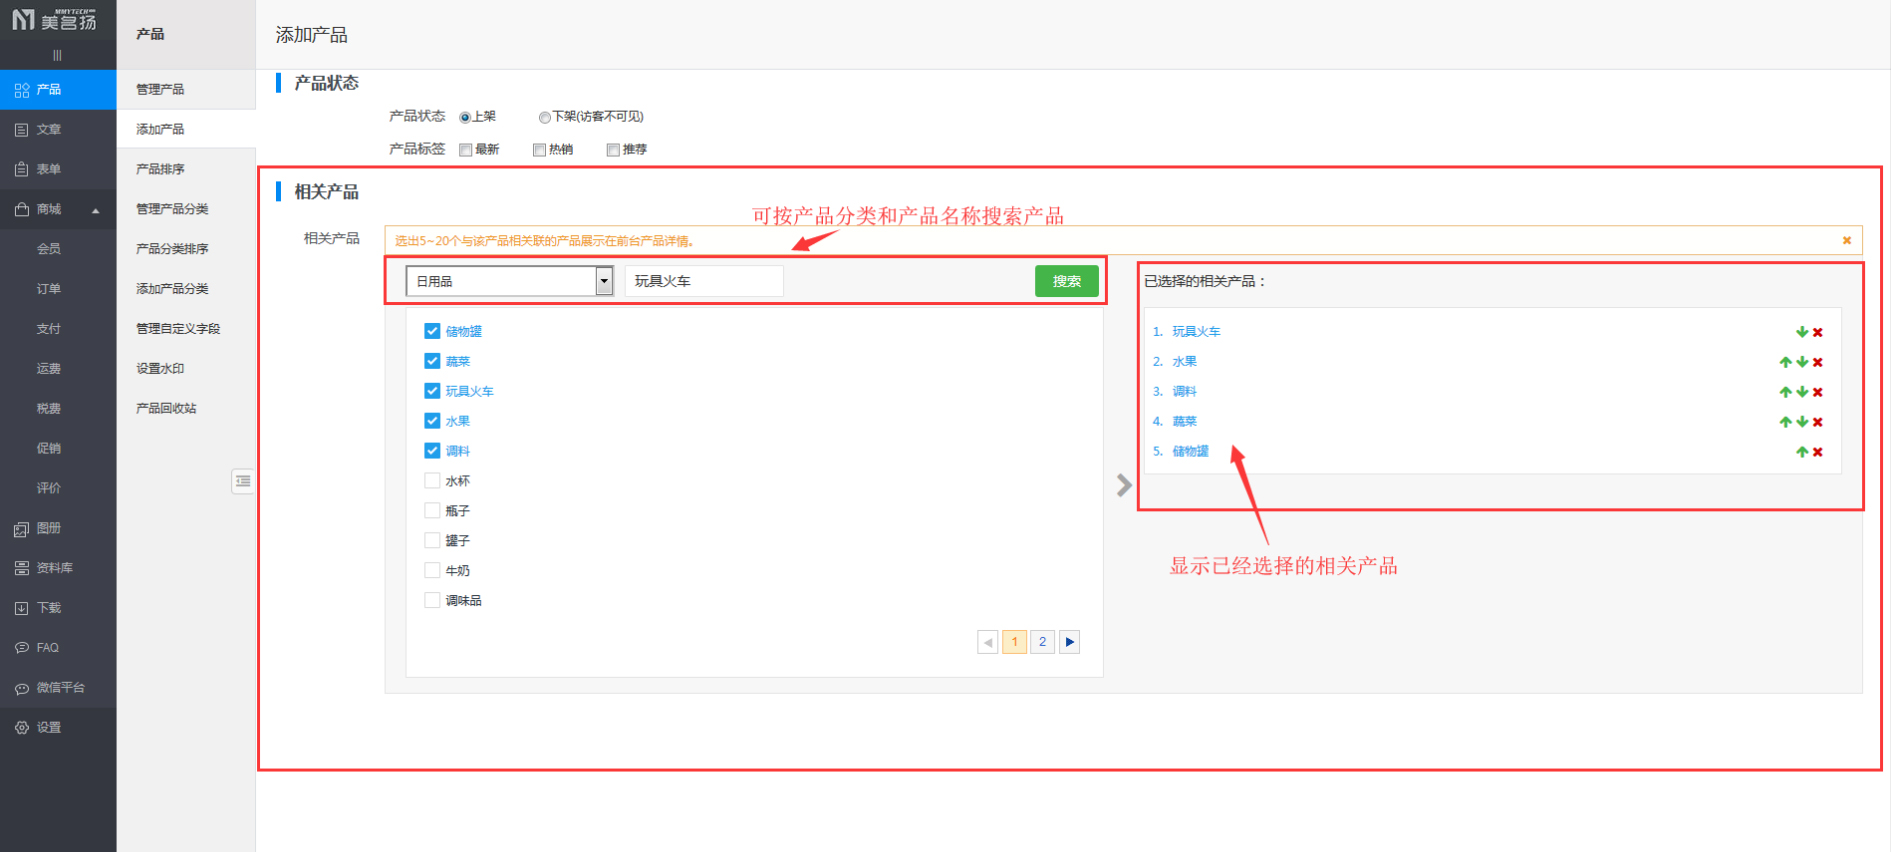This screenshot has width=1891, height=852.
Task: Uncheck the 储物罐 checkbox
Action: (432, 331)
